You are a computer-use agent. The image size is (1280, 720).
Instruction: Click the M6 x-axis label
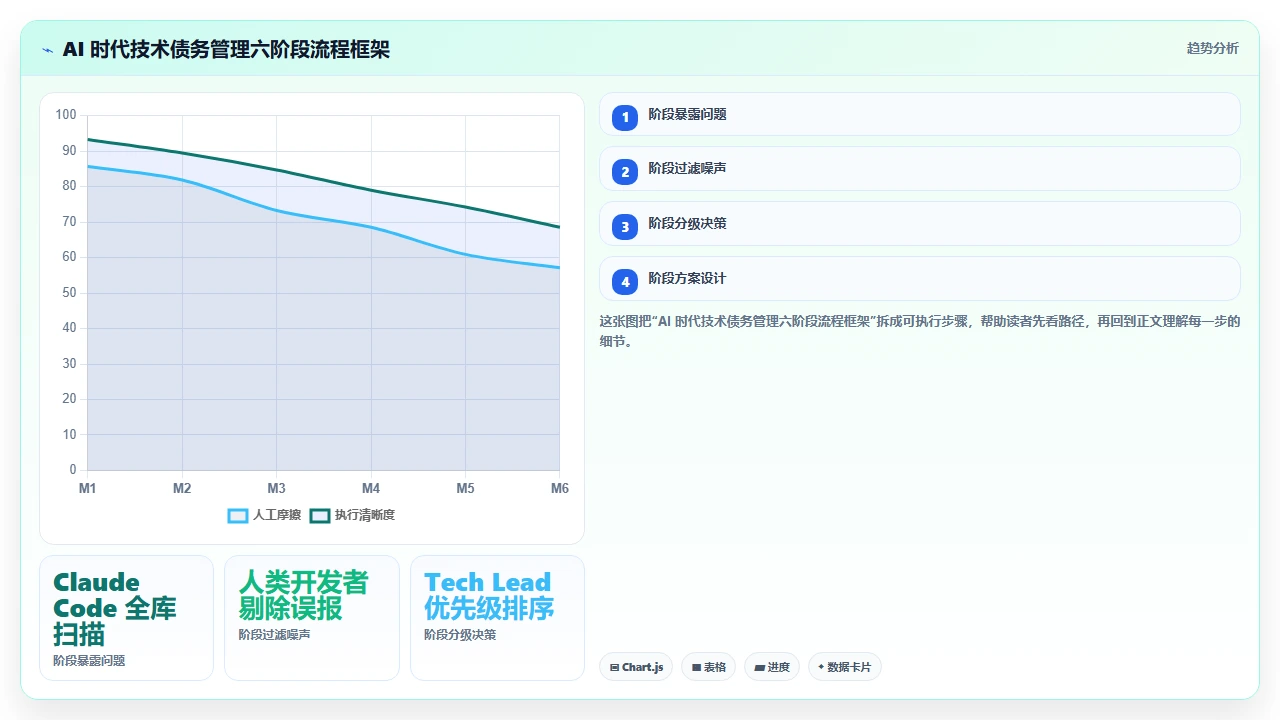pos(560,488)
